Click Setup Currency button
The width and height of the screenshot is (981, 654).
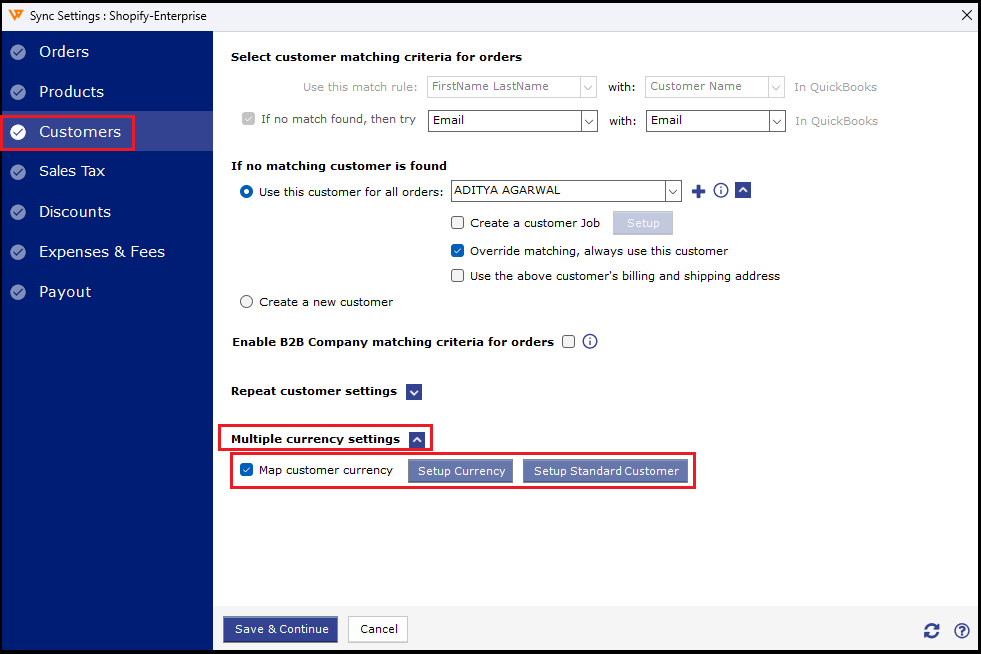coord(460,471)
